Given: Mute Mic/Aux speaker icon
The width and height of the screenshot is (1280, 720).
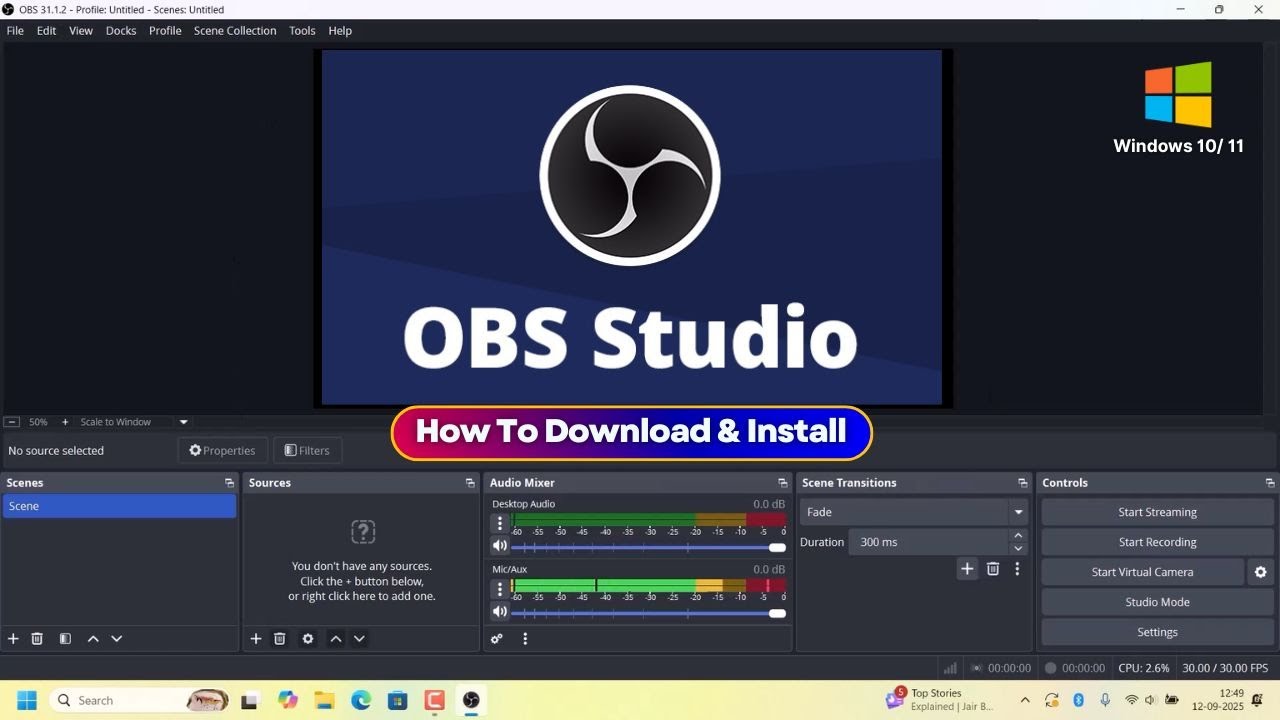Looking at the screenshot, I should point(500,612).
